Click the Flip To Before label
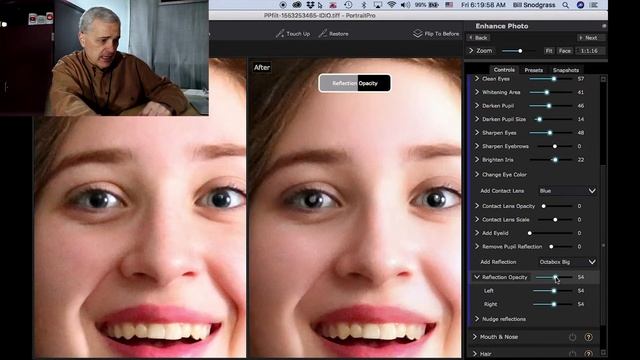This screenshot has width=640, height=360. click(x=442, y=34)
